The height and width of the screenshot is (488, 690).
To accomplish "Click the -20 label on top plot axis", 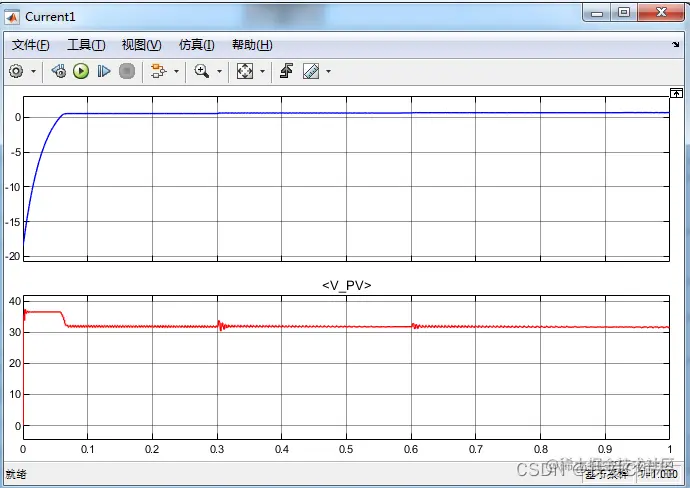I will [x=13, y=256].
